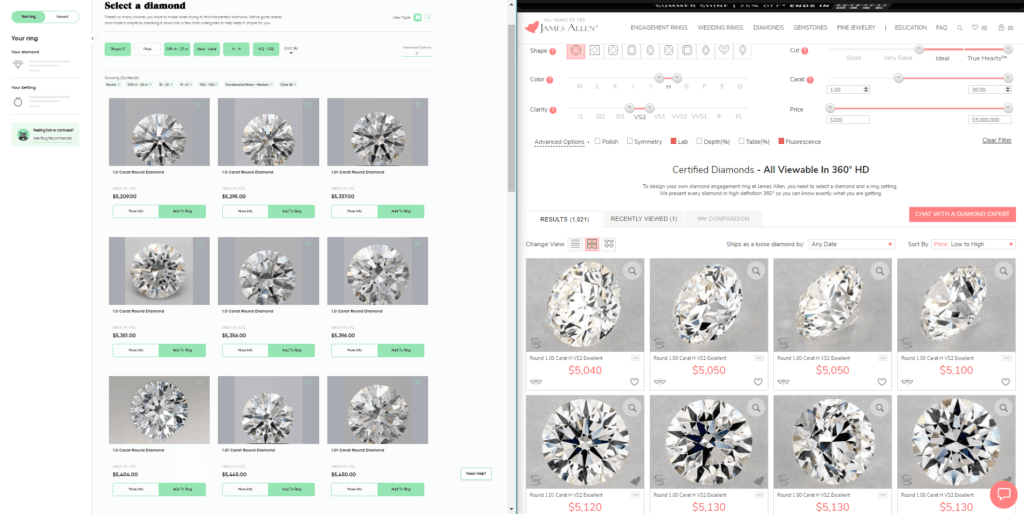Select the Asscher shape icon
The width and height of the screenshot is (1024, 514).
[x=687, y=50]
